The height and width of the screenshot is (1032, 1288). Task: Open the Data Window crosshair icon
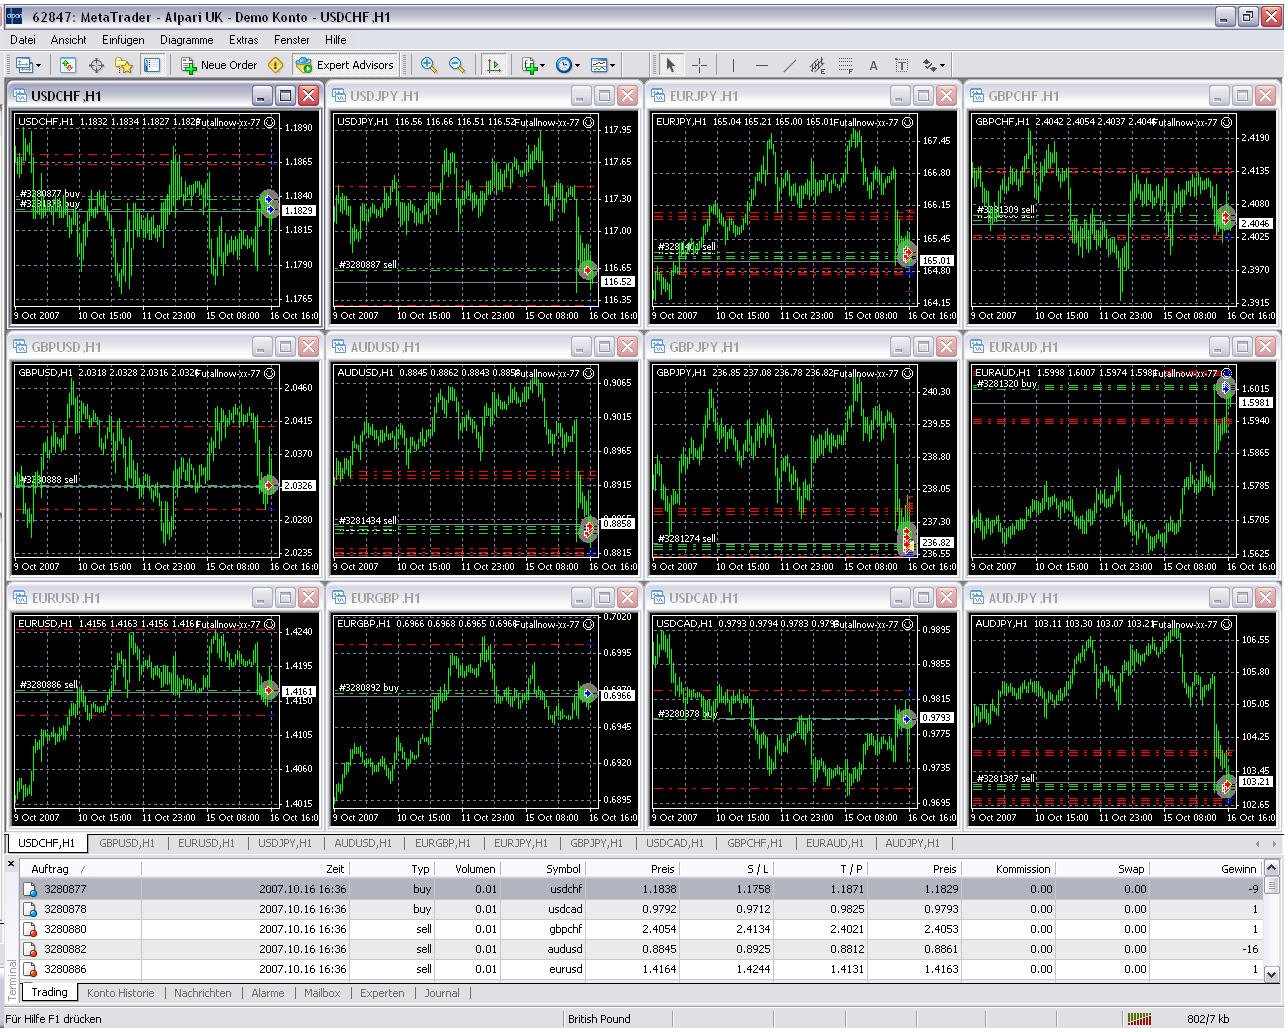96,65
